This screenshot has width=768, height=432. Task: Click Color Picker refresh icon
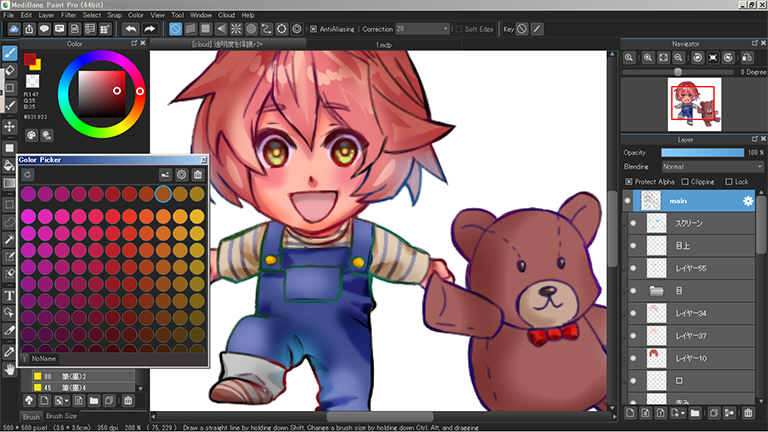pyautogui.click(x=27, y=174)
